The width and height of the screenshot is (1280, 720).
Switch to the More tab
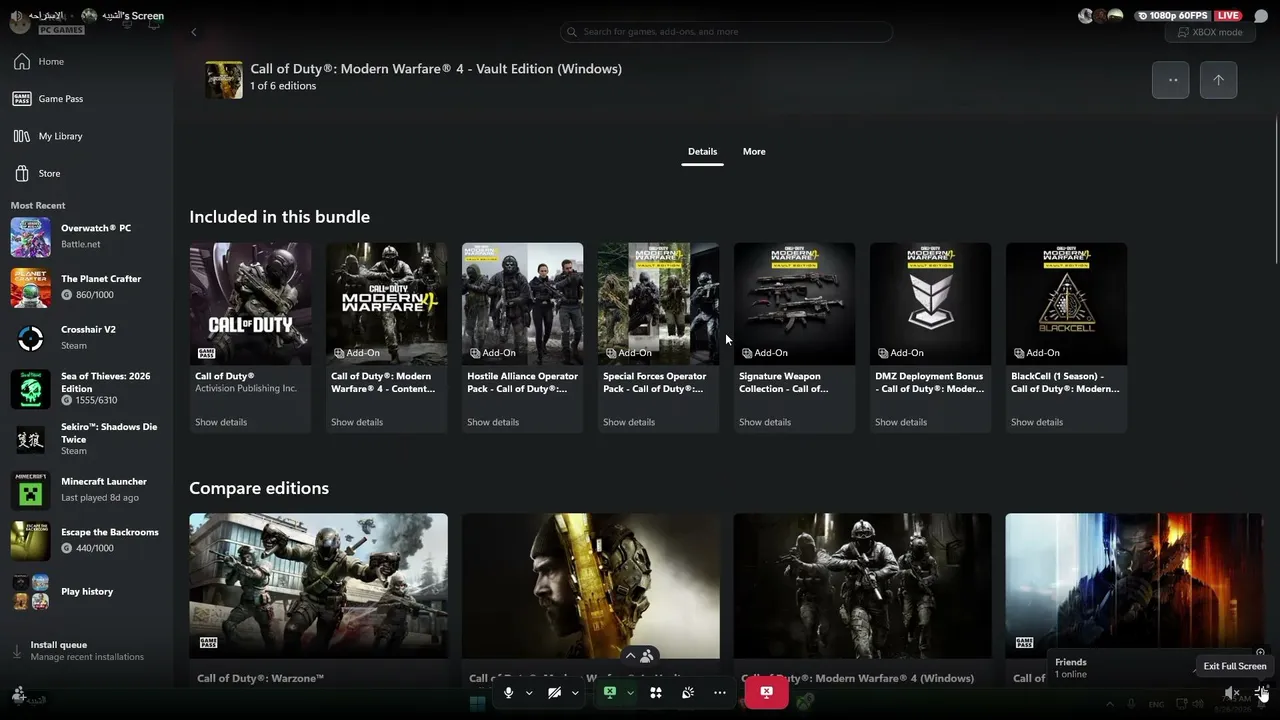[754, 152]
